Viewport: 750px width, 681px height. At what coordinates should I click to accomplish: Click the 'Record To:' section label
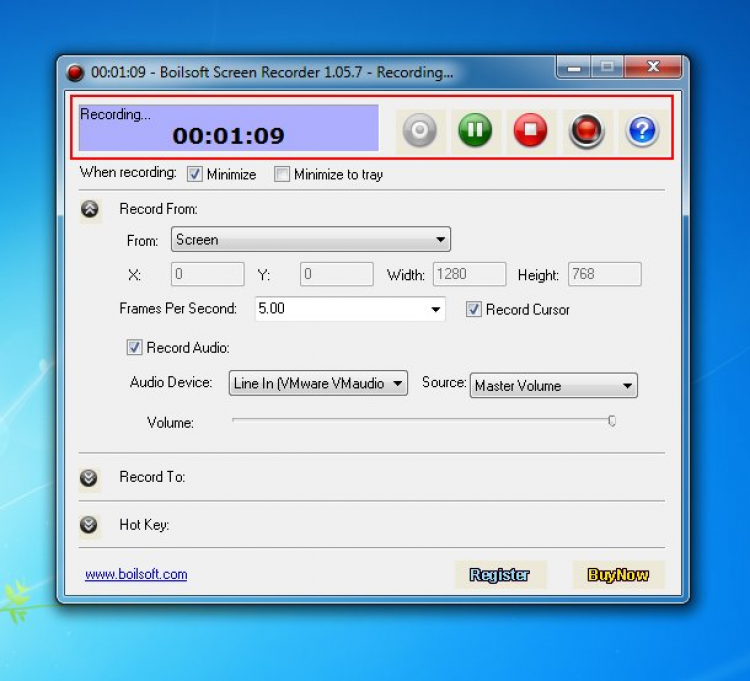[152, 477]
